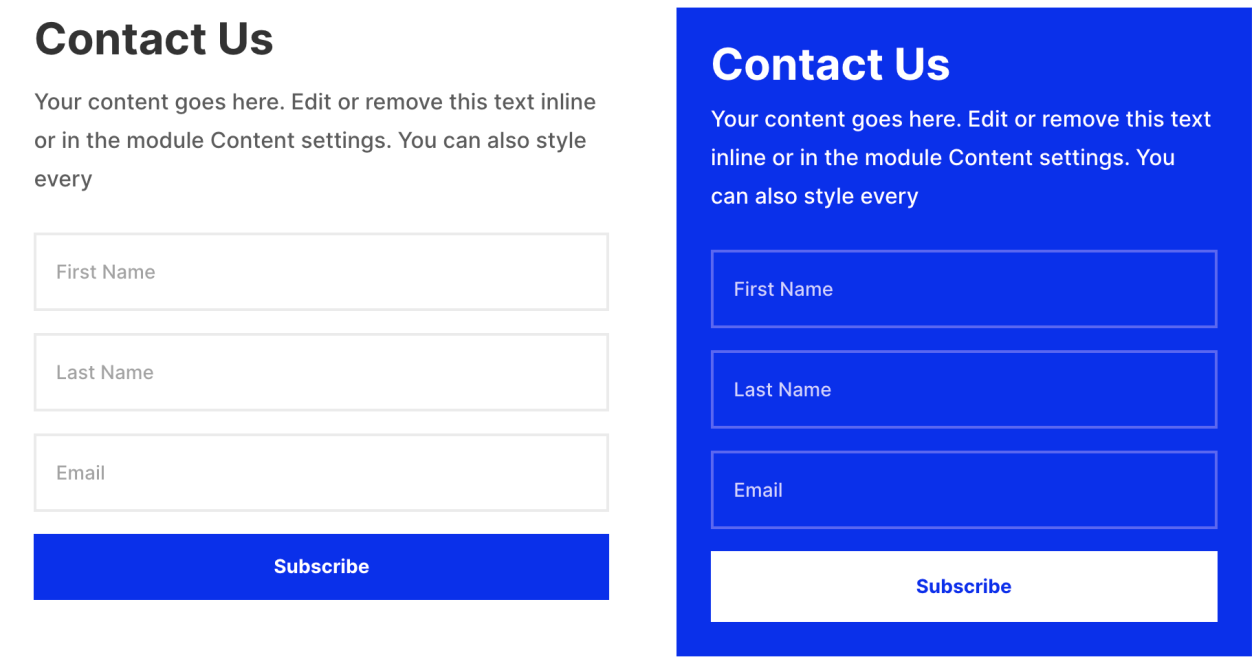
Task: Click the blue Subscribe button on the left form
Action: click(320, 566)
